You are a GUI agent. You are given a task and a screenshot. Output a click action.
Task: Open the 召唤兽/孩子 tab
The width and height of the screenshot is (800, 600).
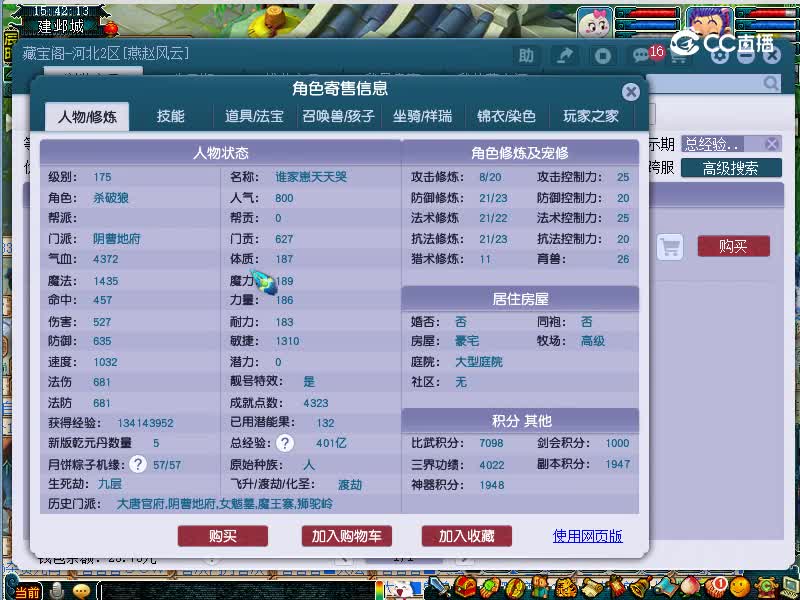[x=338, y=116]
